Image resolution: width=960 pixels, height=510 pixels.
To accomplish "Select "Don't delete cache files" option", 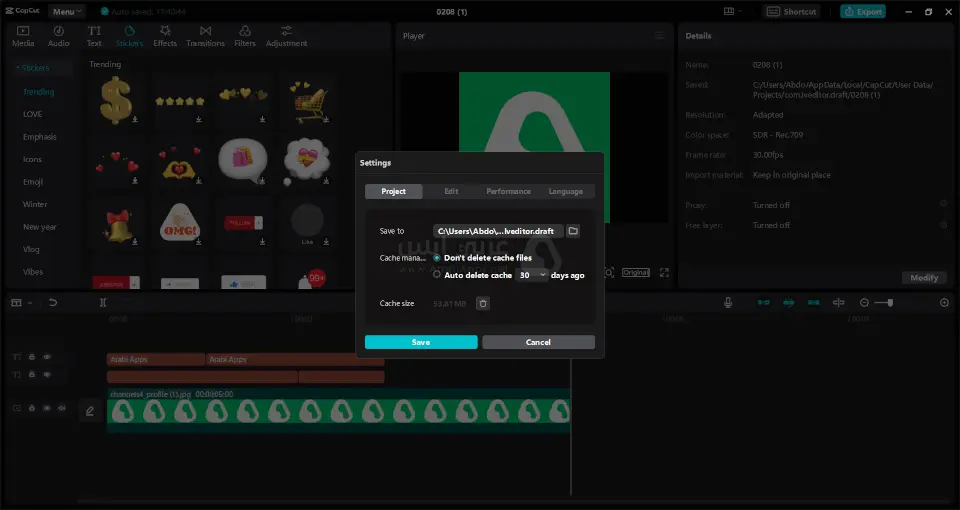I will tap(437, 258).
